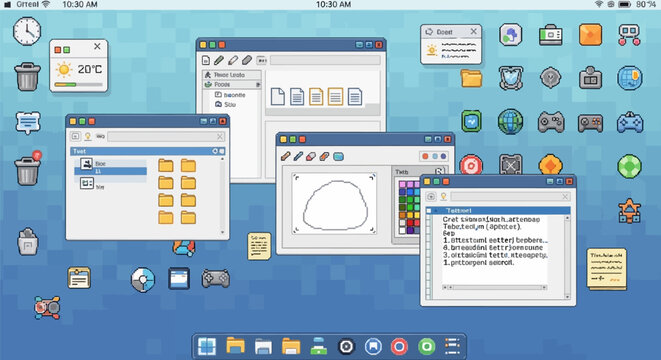Open the dark settings circle in the dock

click(346, 347)
